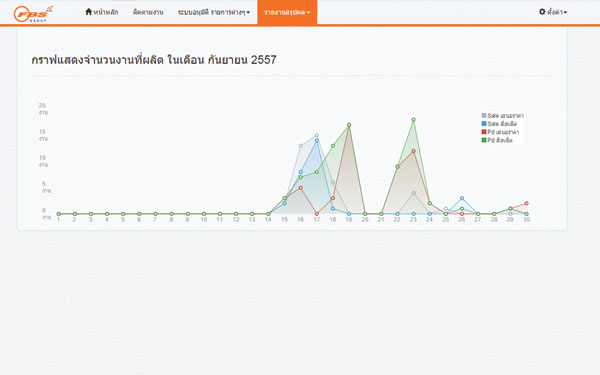Click the blue data point at day 26
This screenshot has width=600, height=375.
click(x=462, y=198)
